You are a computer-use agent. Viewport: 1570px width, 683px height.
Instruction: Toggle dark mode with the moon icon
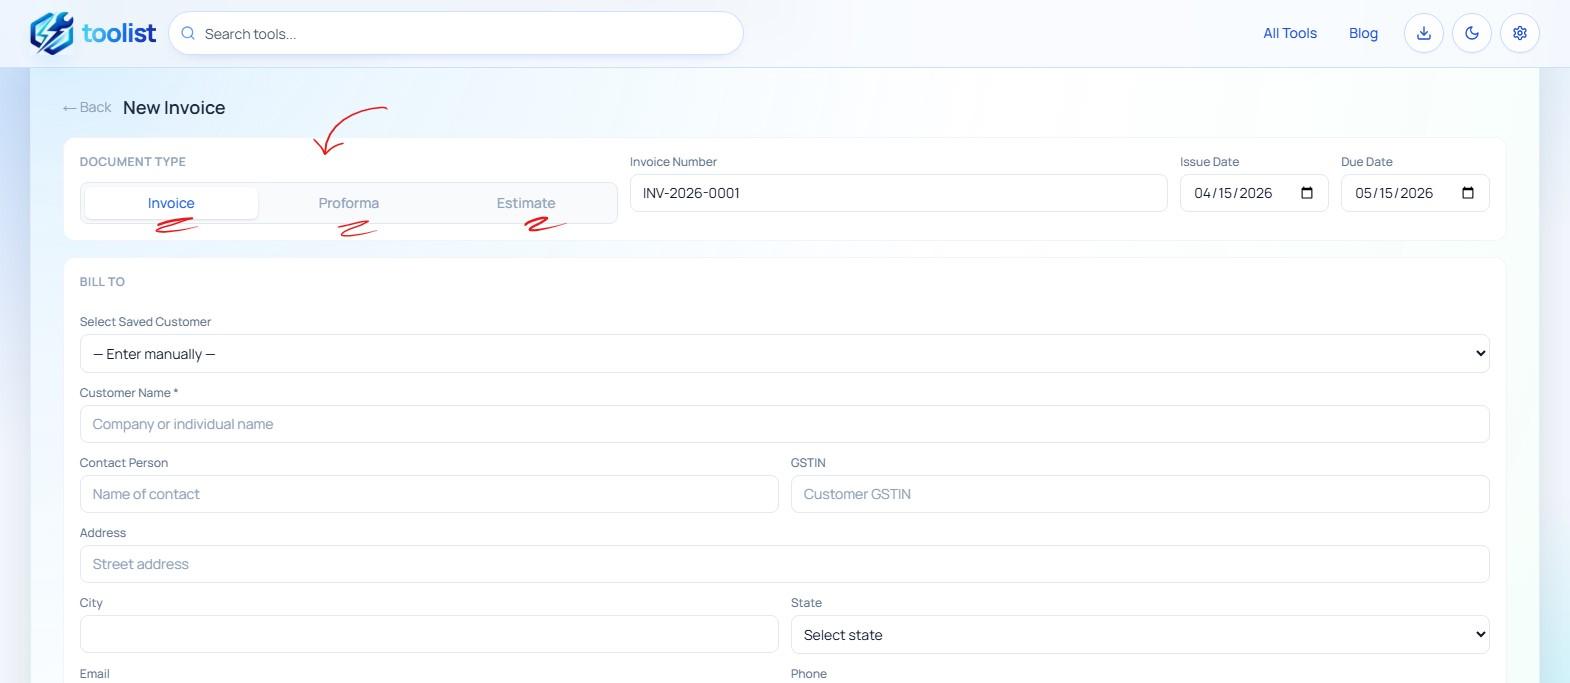tap(1472, 33)
